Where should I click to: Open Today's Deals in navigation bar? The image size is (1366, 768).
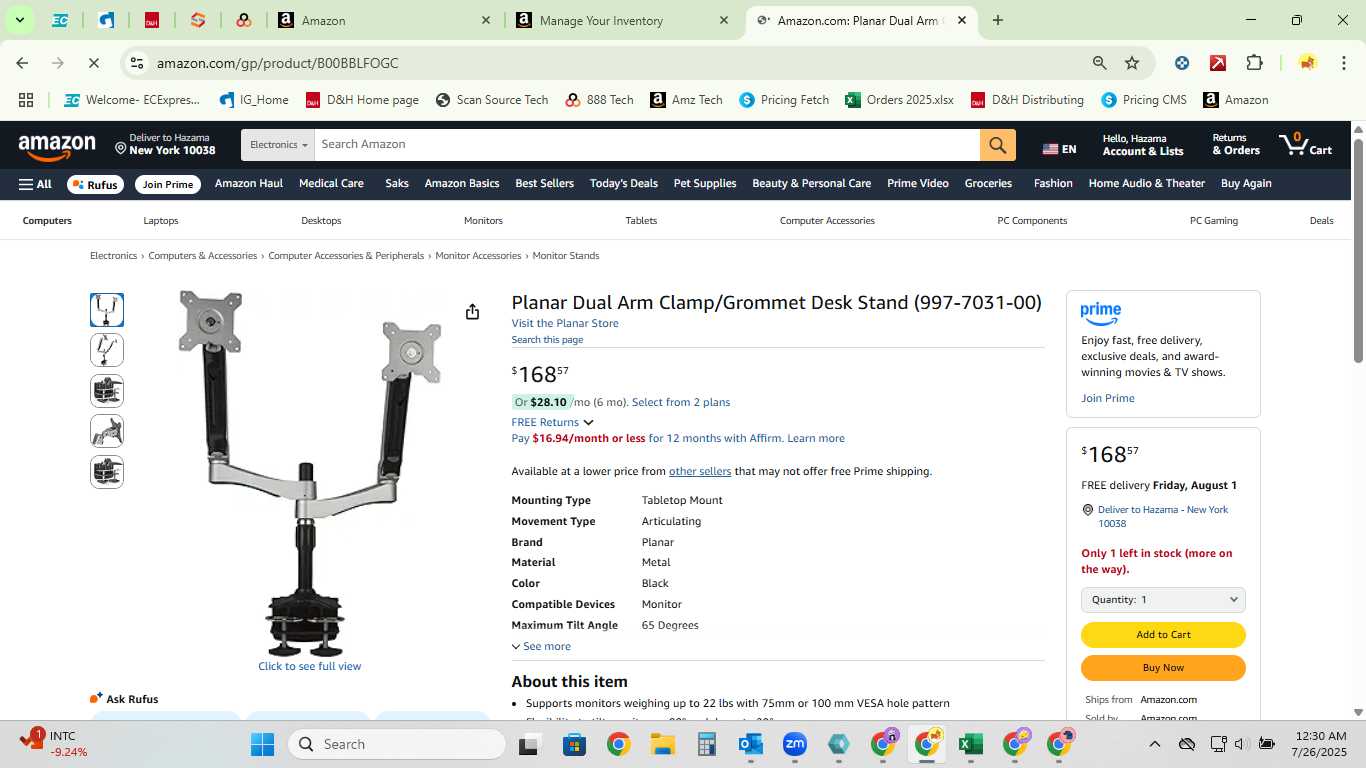[x=624, y=184]
